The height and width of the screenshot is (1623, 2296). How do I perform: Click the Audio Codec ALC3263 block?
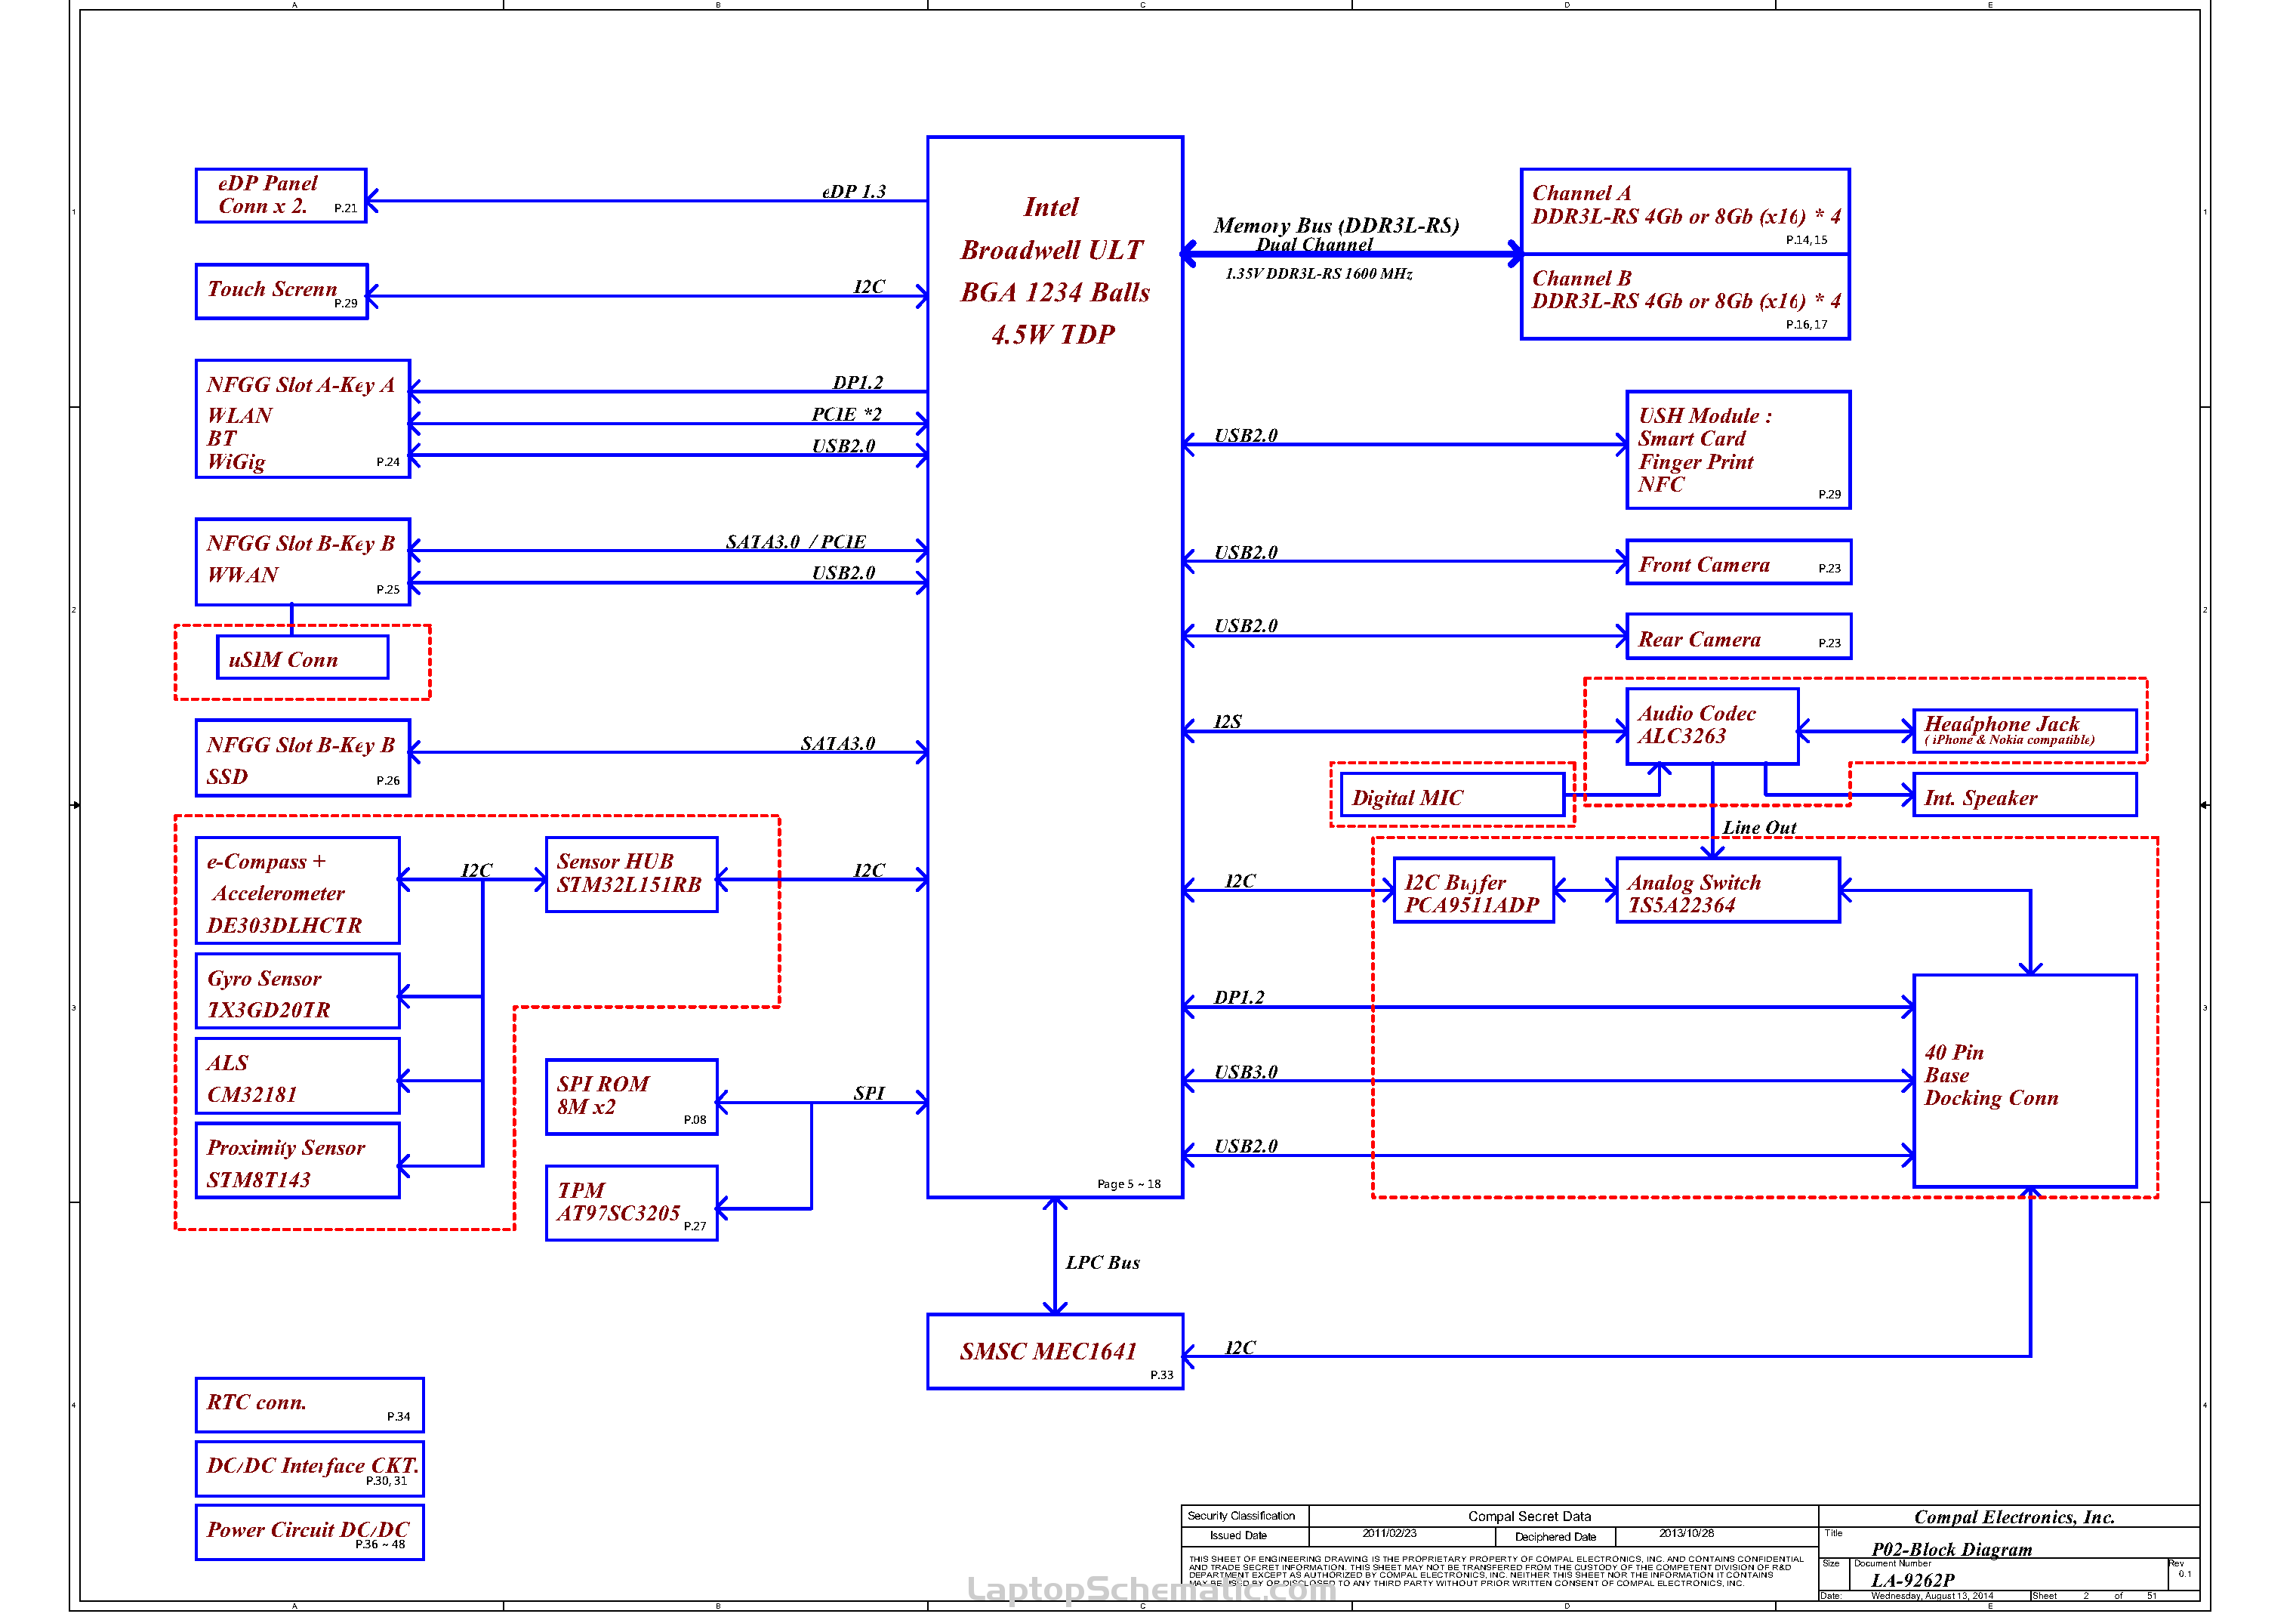1713,727
